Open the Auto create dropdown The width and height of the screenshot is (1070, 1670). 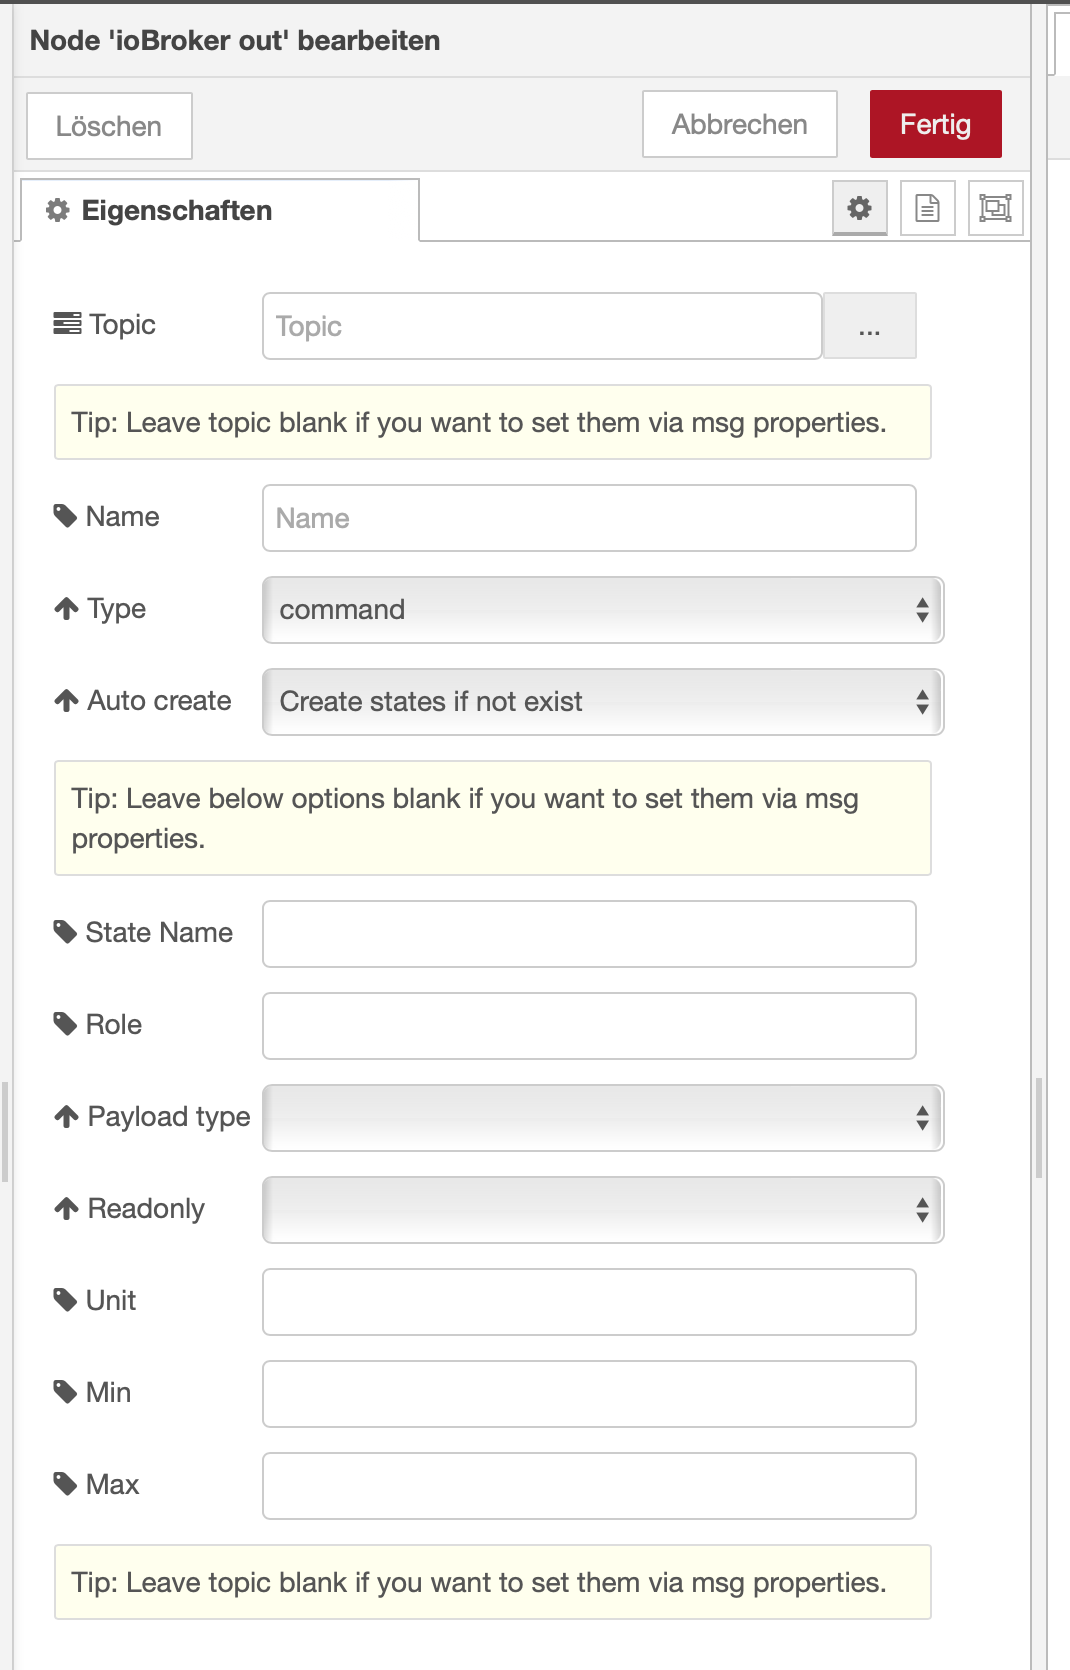[x=602, y=702]
